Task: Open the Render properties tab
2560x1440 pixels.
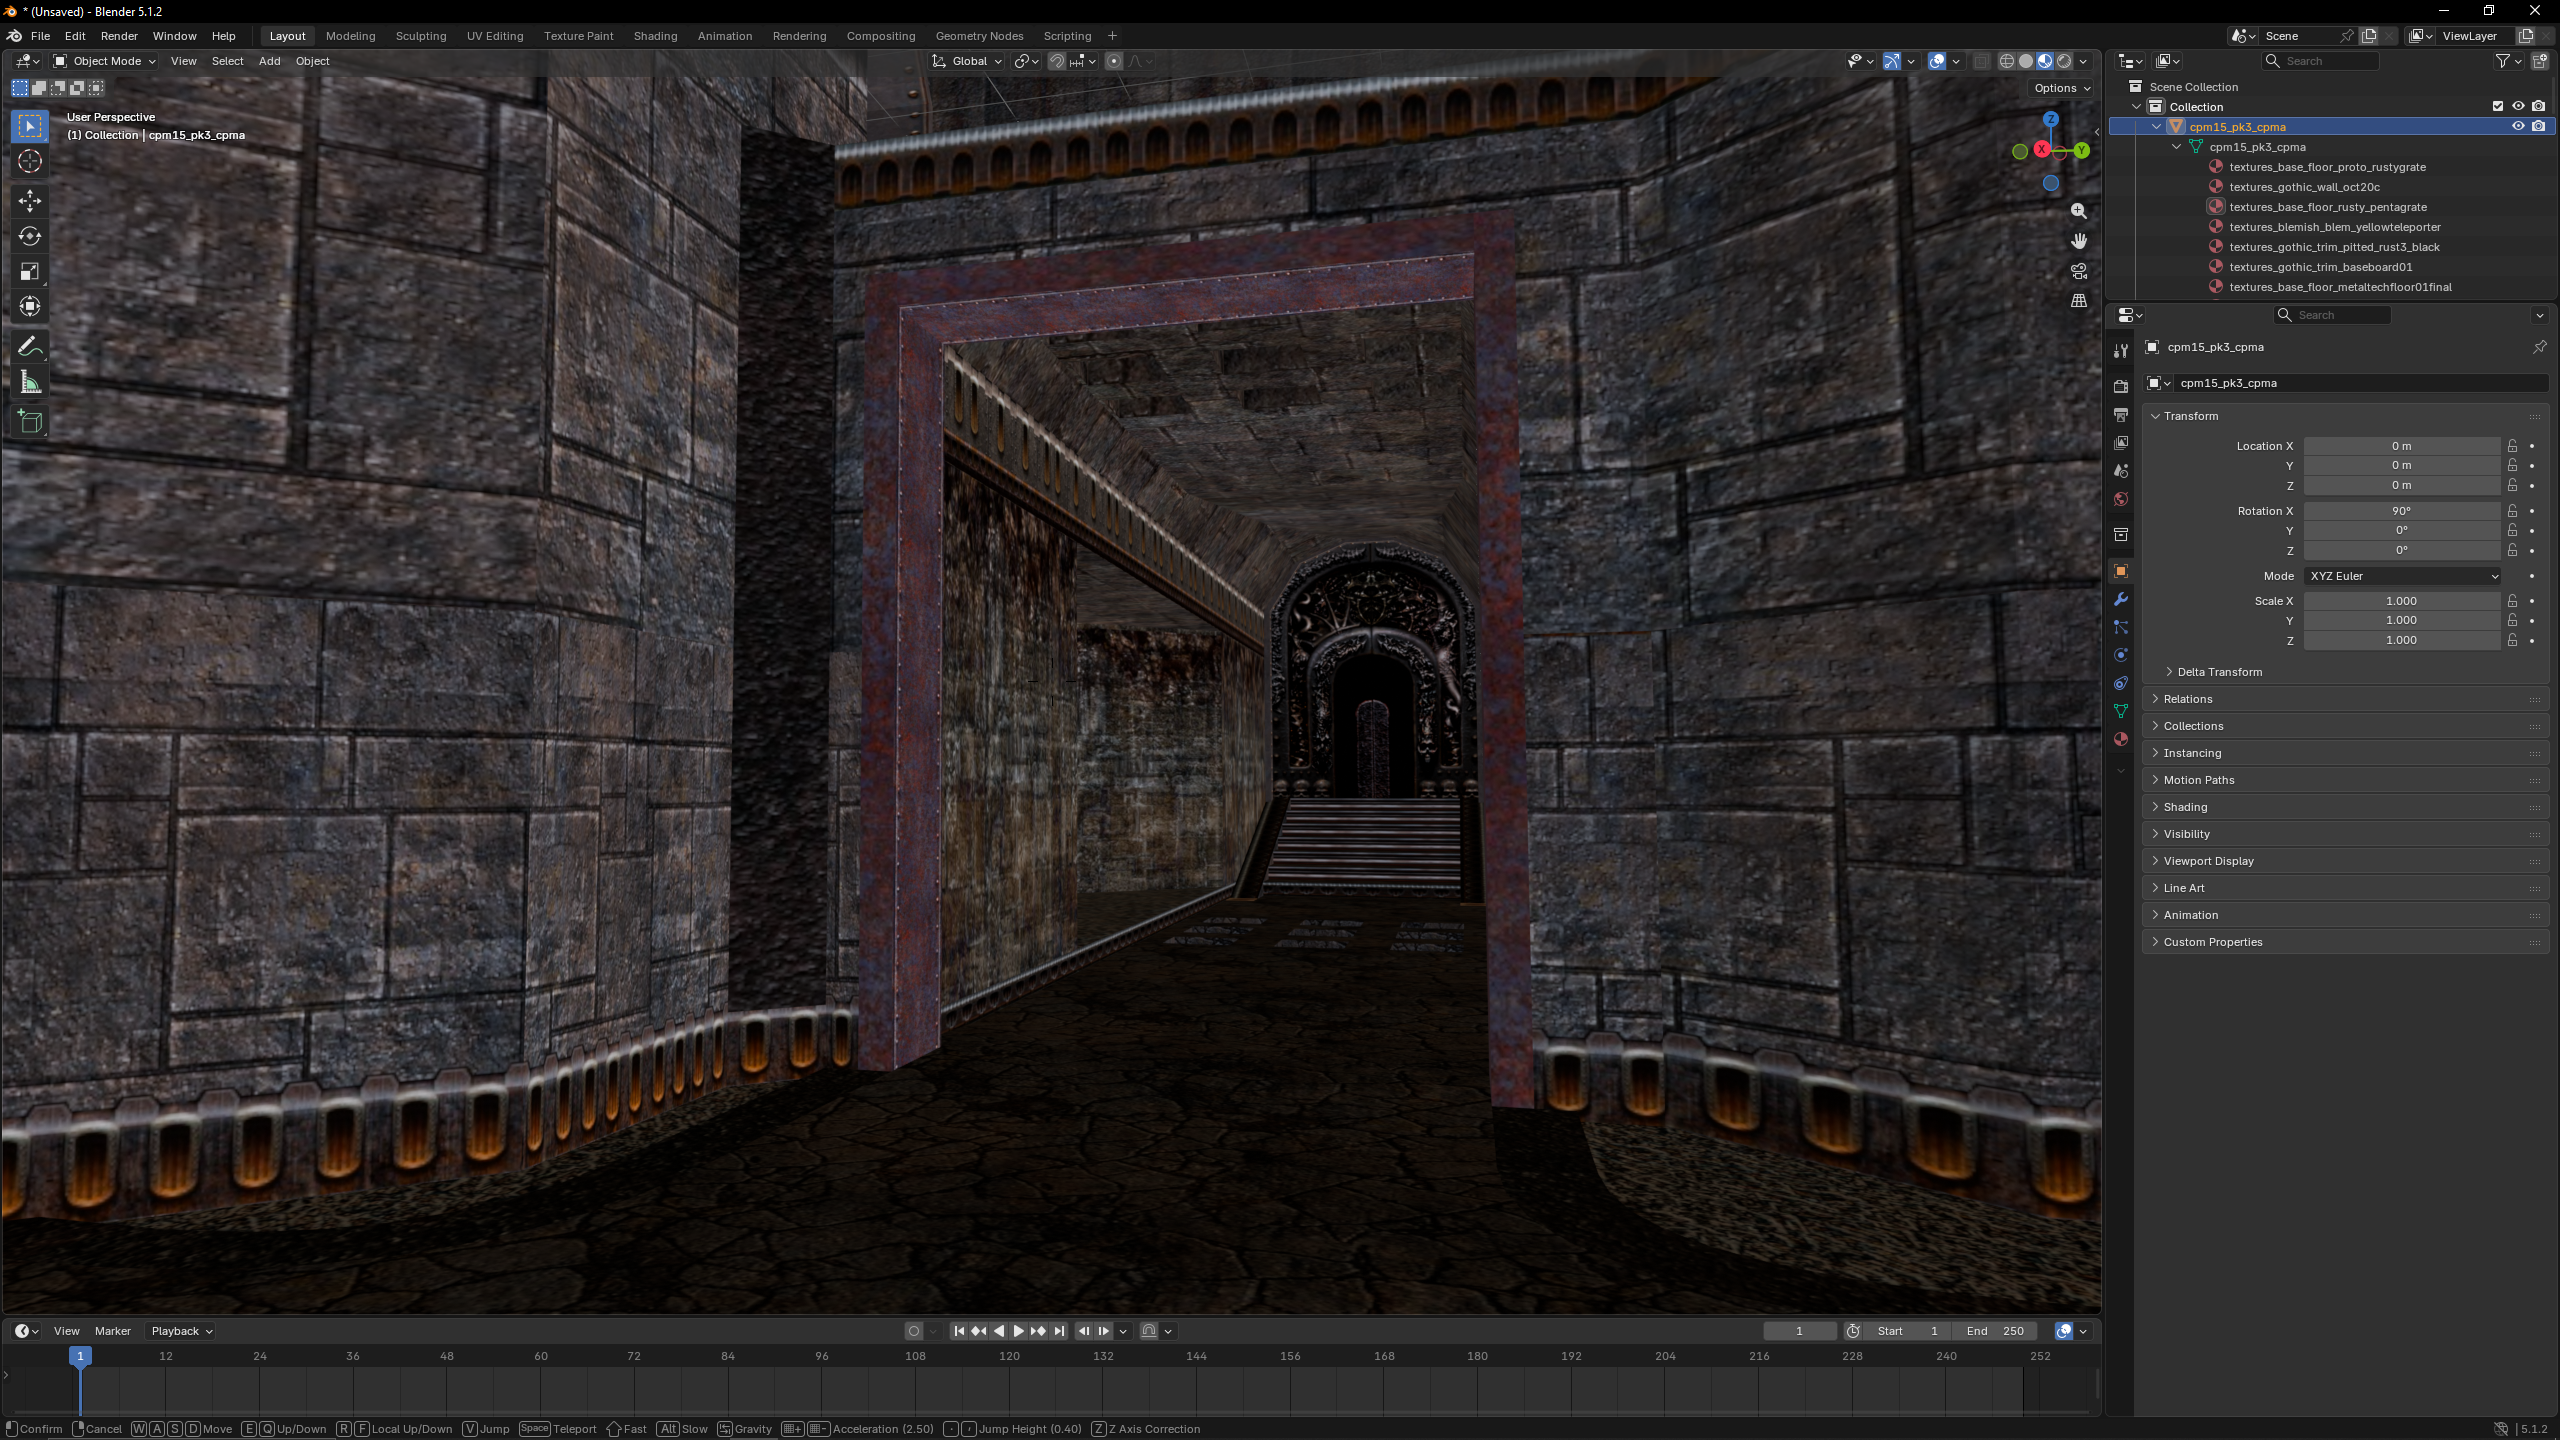Action: coord(2121,386)
